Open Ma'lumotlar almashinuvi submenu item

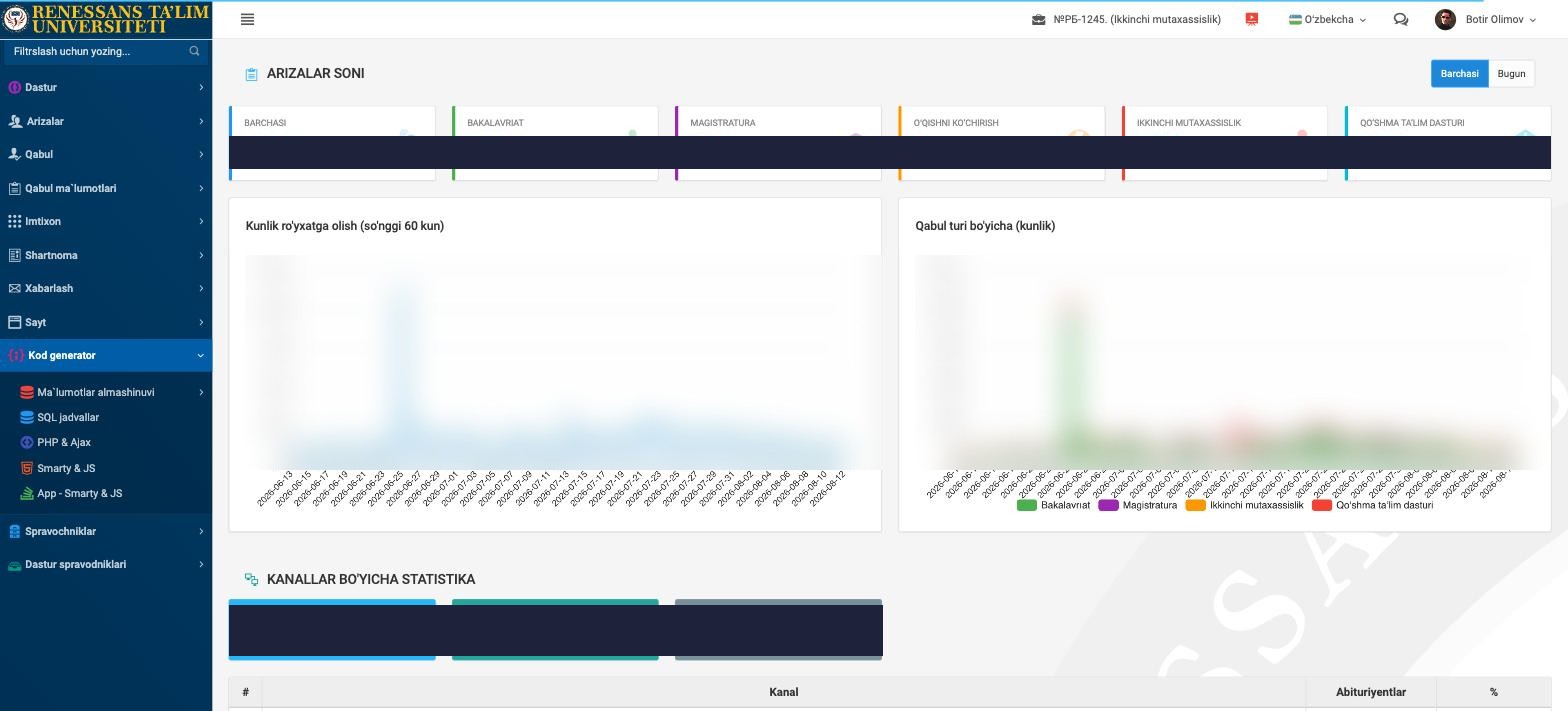106,392
